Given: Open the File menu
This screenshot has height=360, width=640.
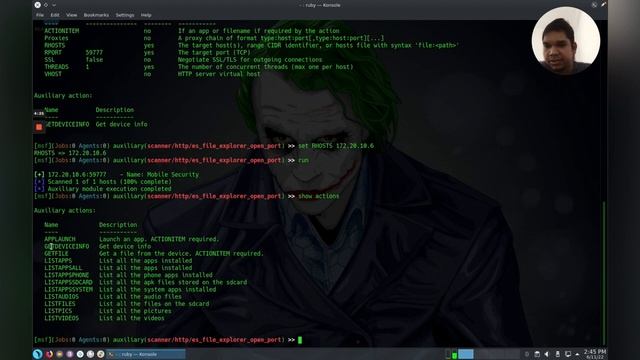Looking at the screenshot, I should pyautogui.click(x=40, y=15).
